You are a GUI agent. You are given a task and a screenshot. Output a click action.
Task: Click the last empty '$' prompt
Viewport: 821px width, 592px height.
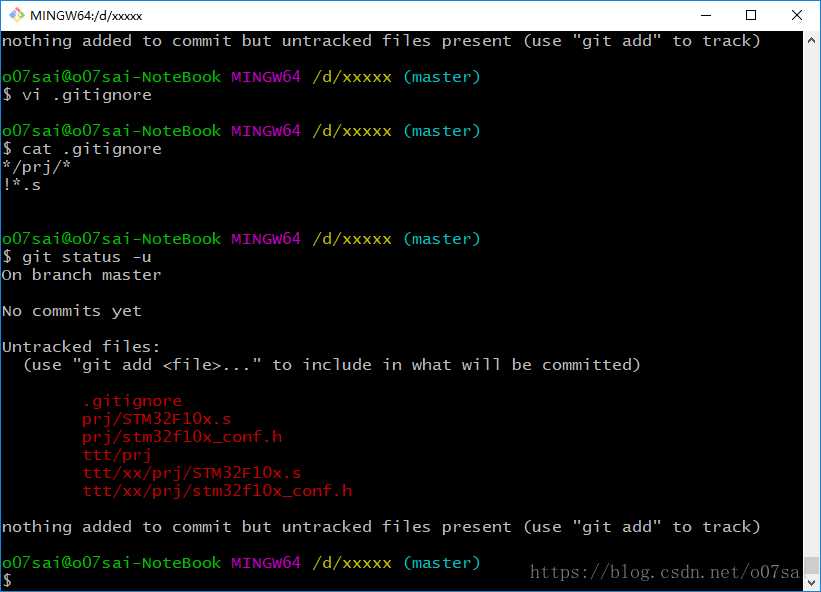click(7, 580)
